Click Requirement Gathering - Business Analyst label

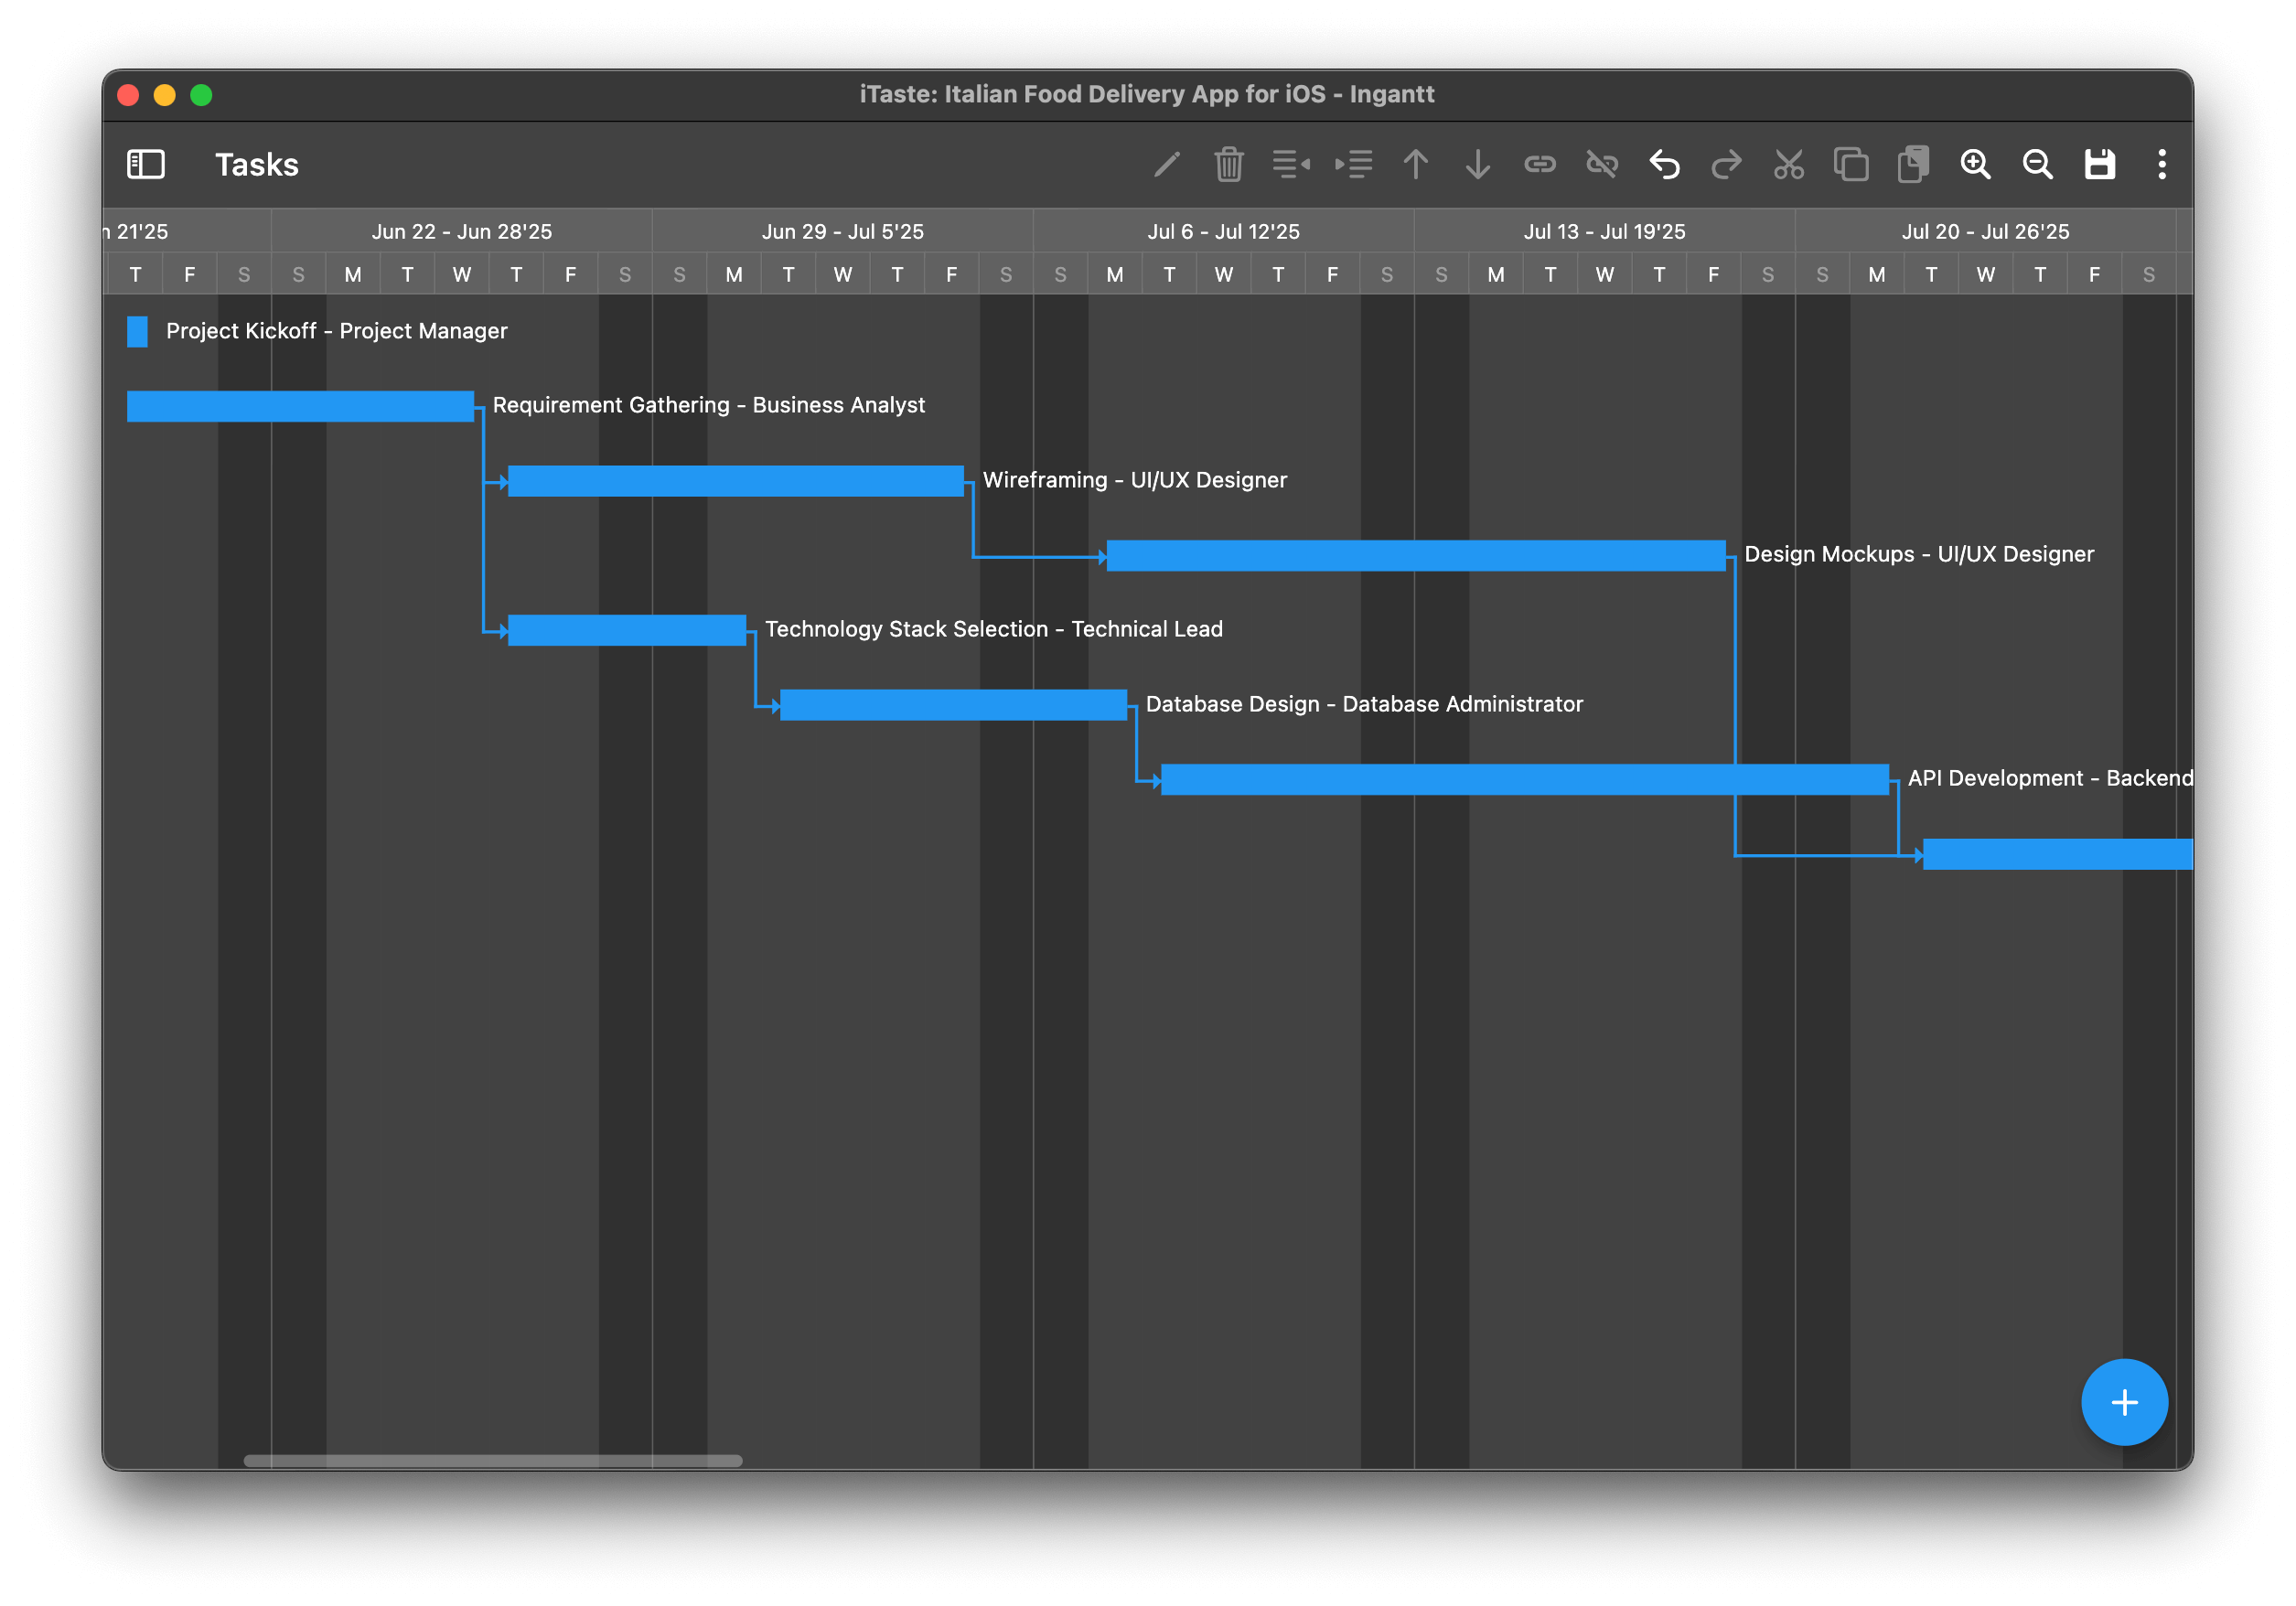(x=709, y=405)
